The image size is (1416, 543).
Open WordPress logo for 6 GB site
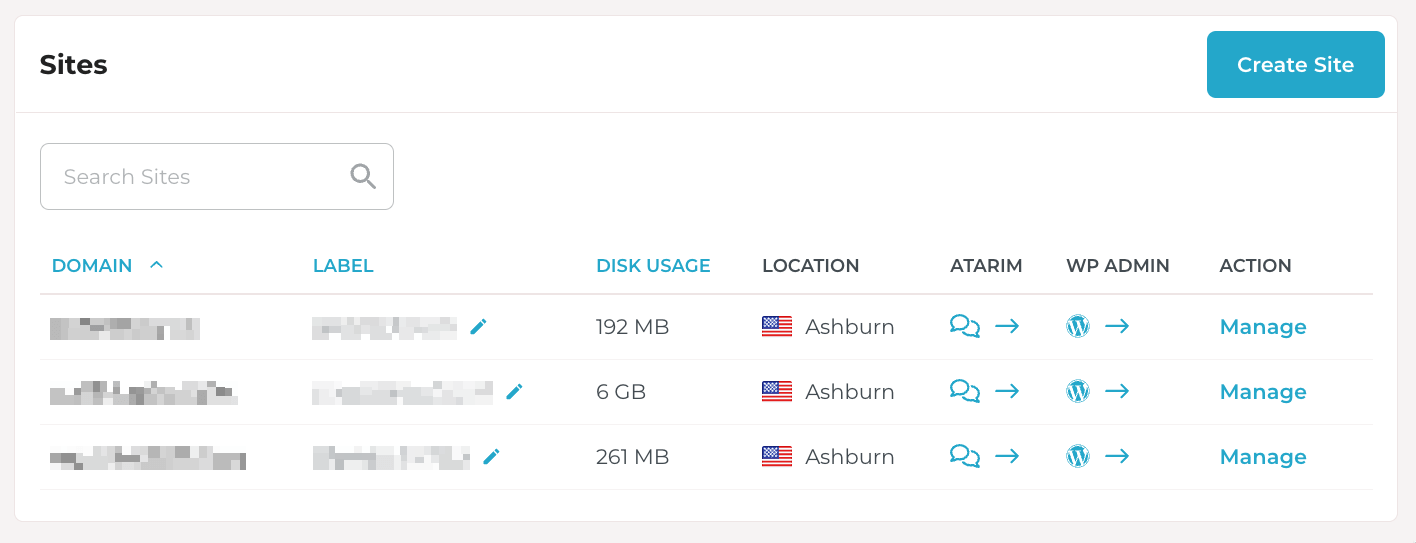point(1078,391)
